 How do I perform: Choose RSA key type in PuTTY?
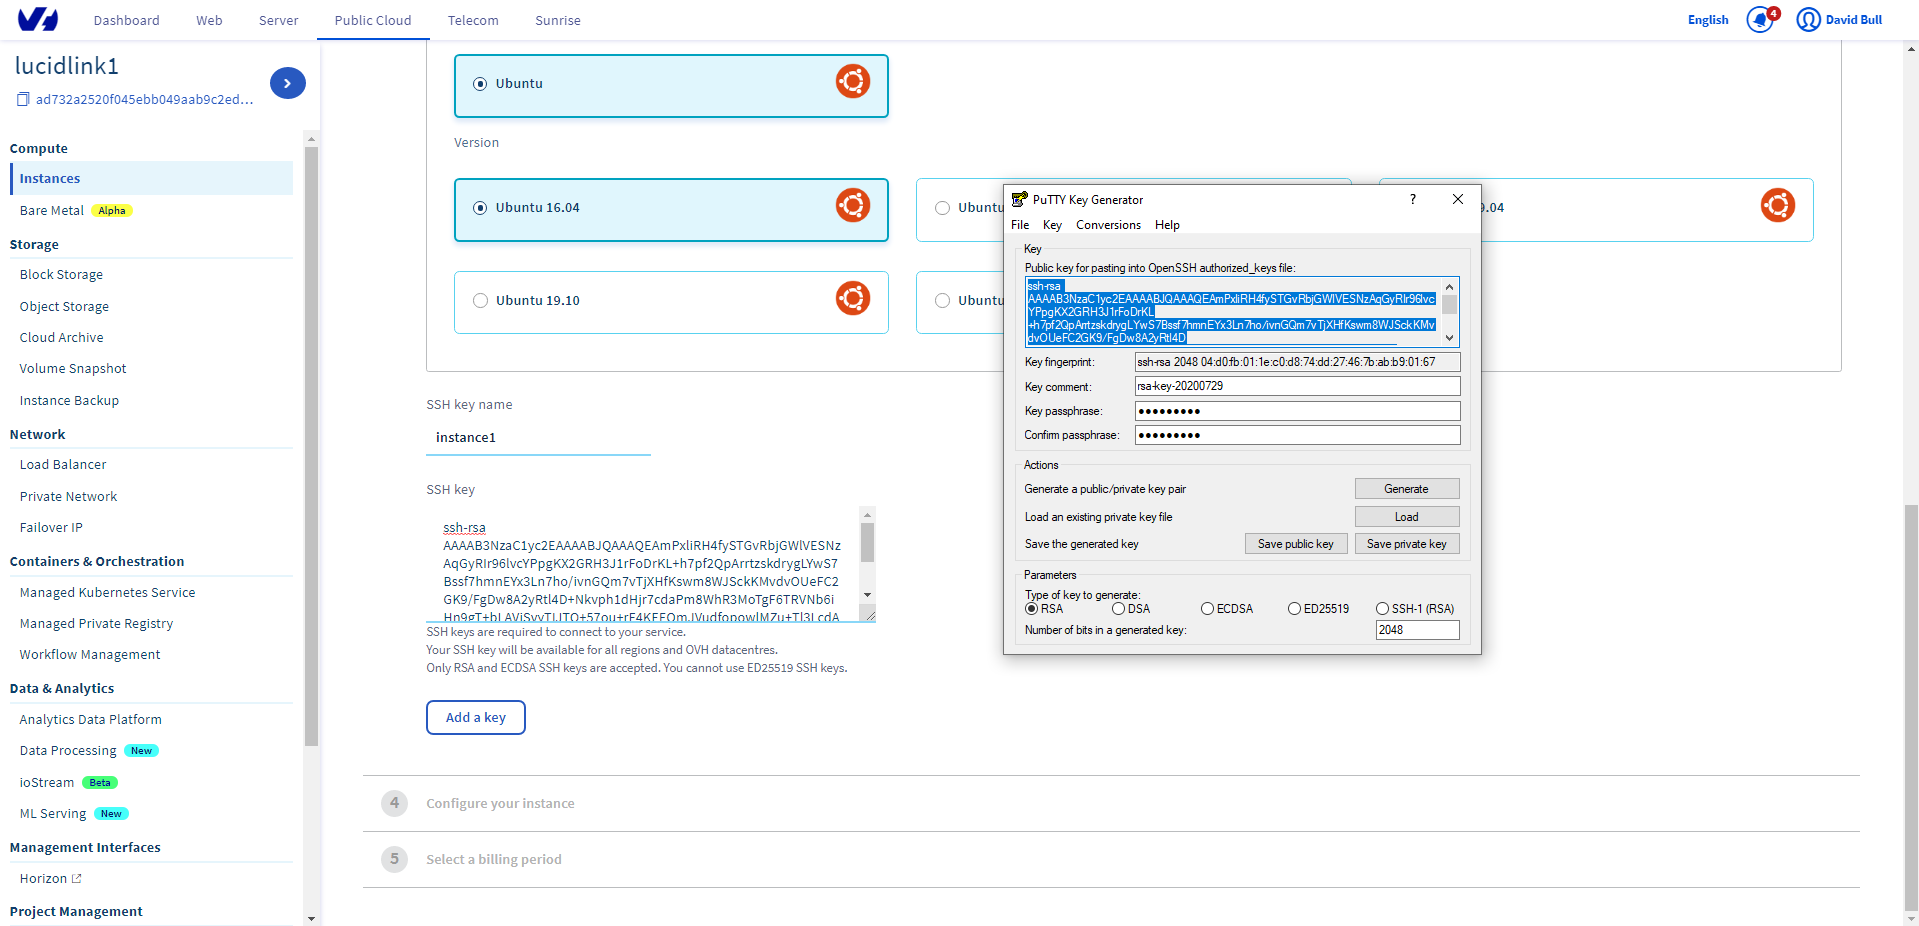(1031, 609)
